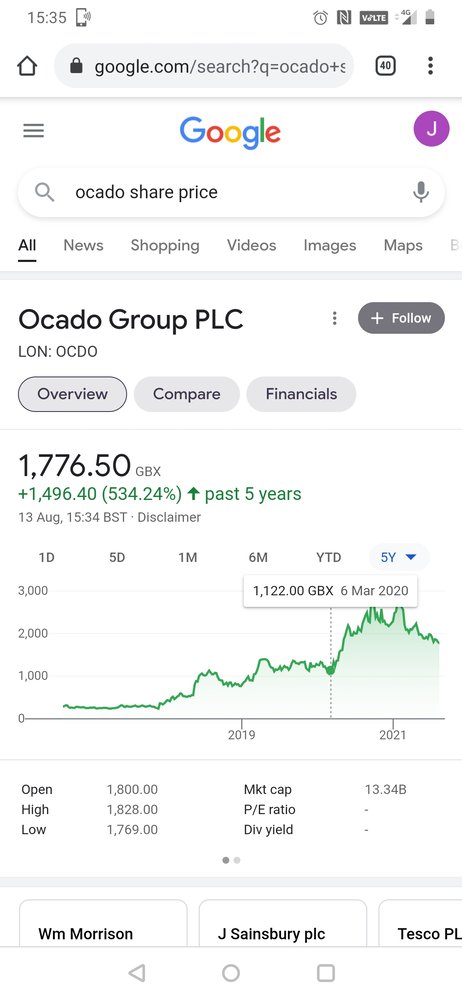Viewport: 462px width, 1000px height.
Task: Open the Google hamburger menu
Action: coord(34,131)
